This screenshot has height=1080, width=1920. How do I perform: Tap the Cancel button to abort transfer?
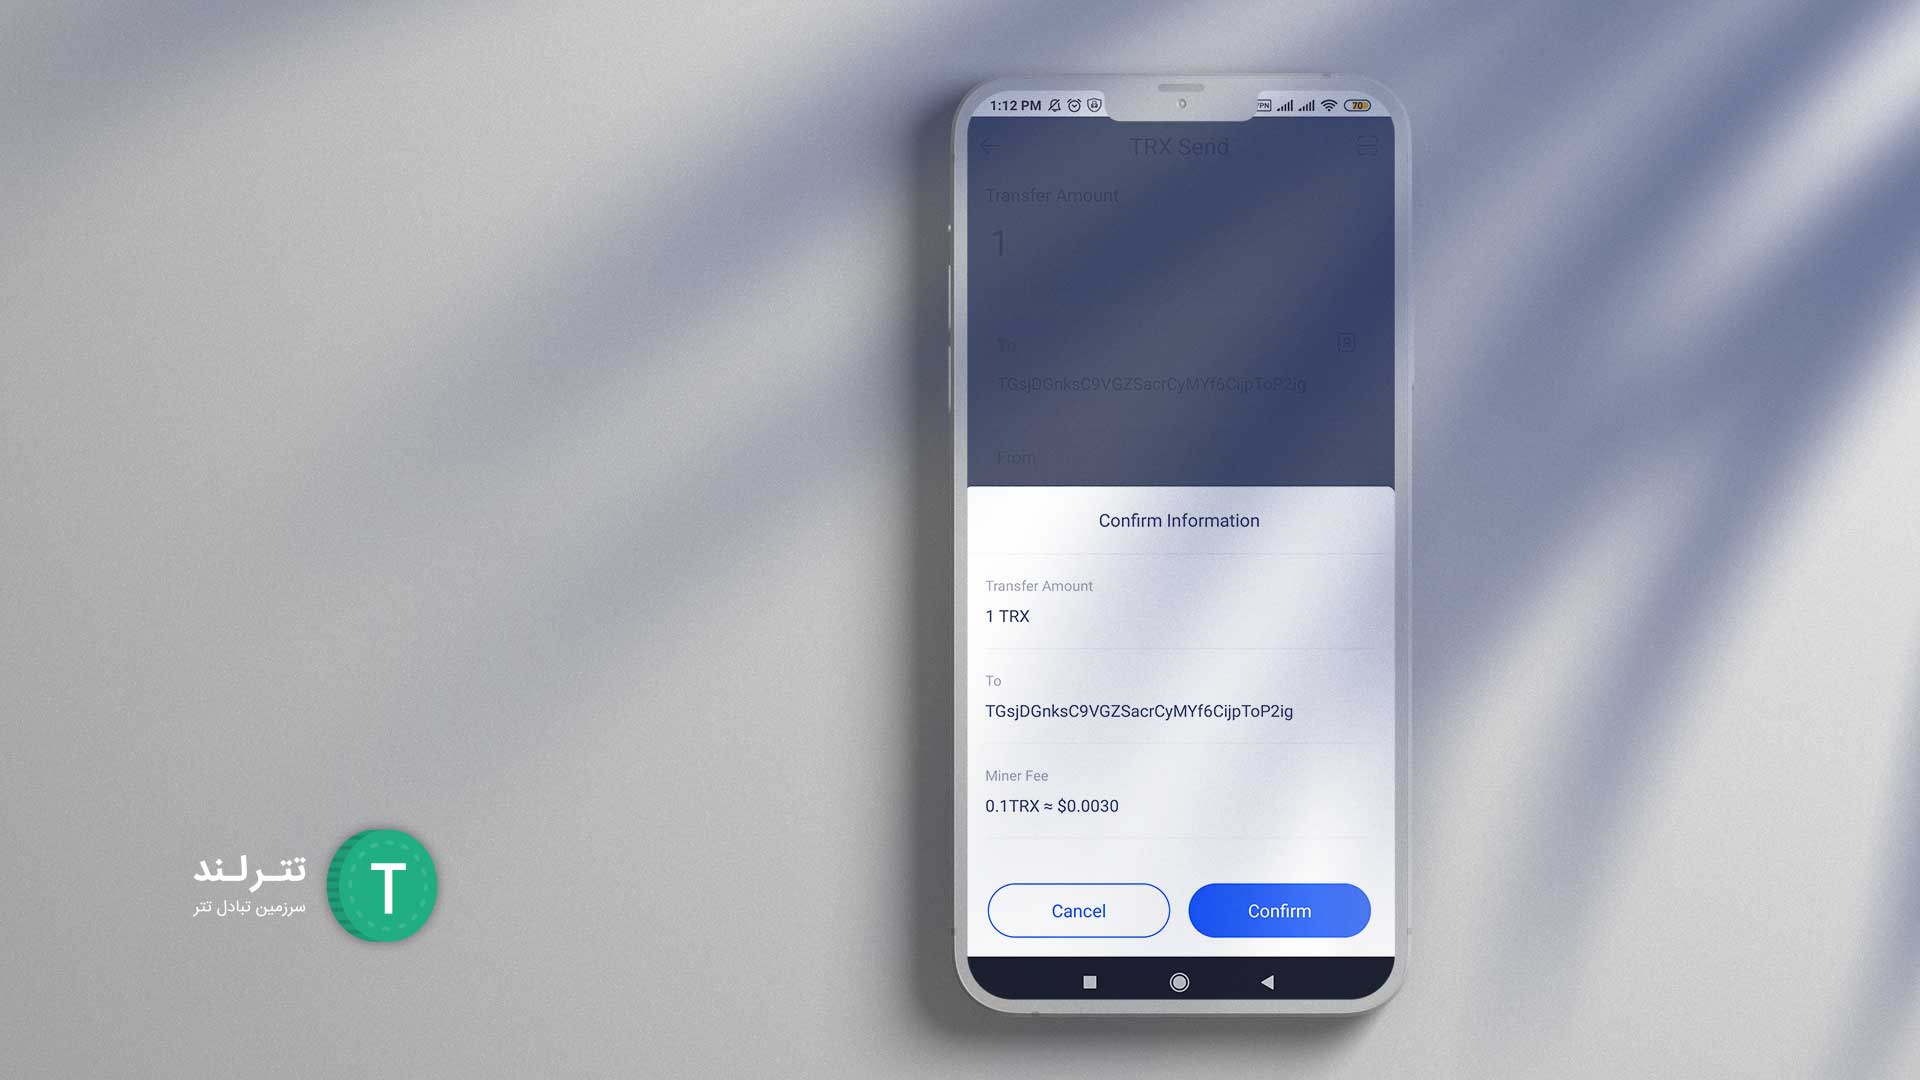pos(1079,910)
